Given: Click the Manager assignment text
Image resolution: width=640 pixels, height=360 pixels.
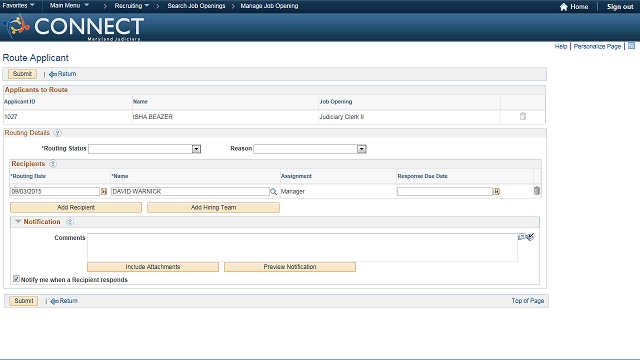Looking at the screenshot, I should click(293, 191).
